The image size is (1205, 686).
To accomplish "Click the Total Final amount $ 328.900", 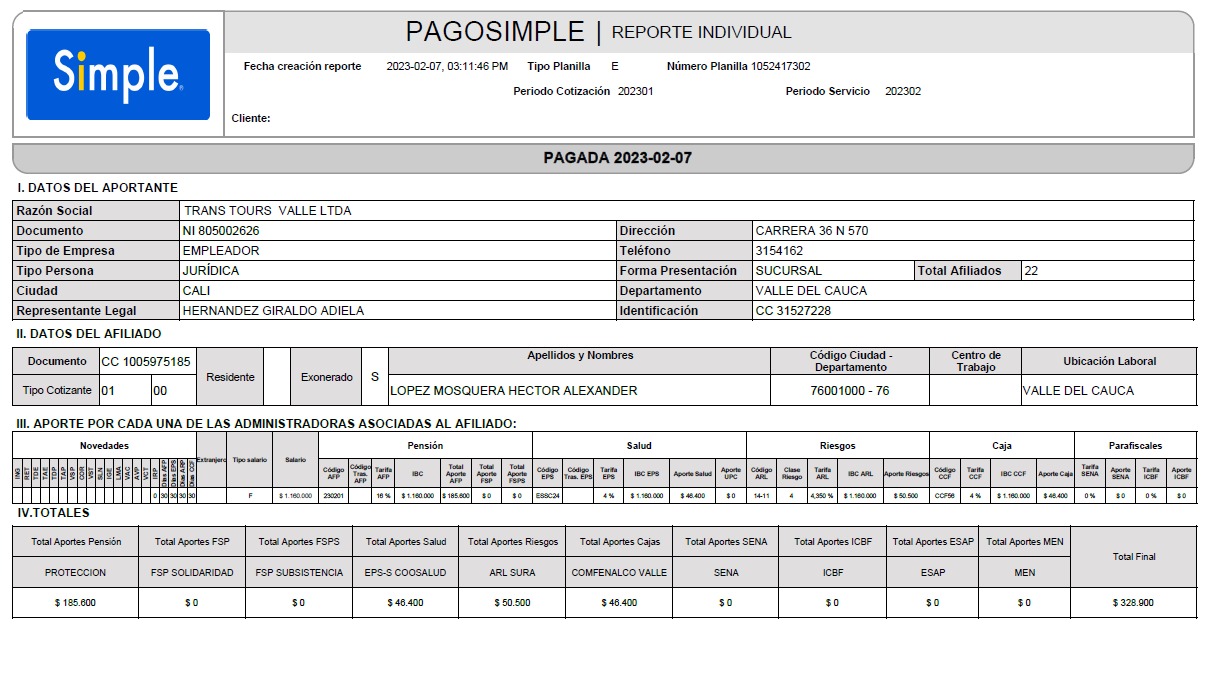I will pyautogui.click(x=1134, y=603).
